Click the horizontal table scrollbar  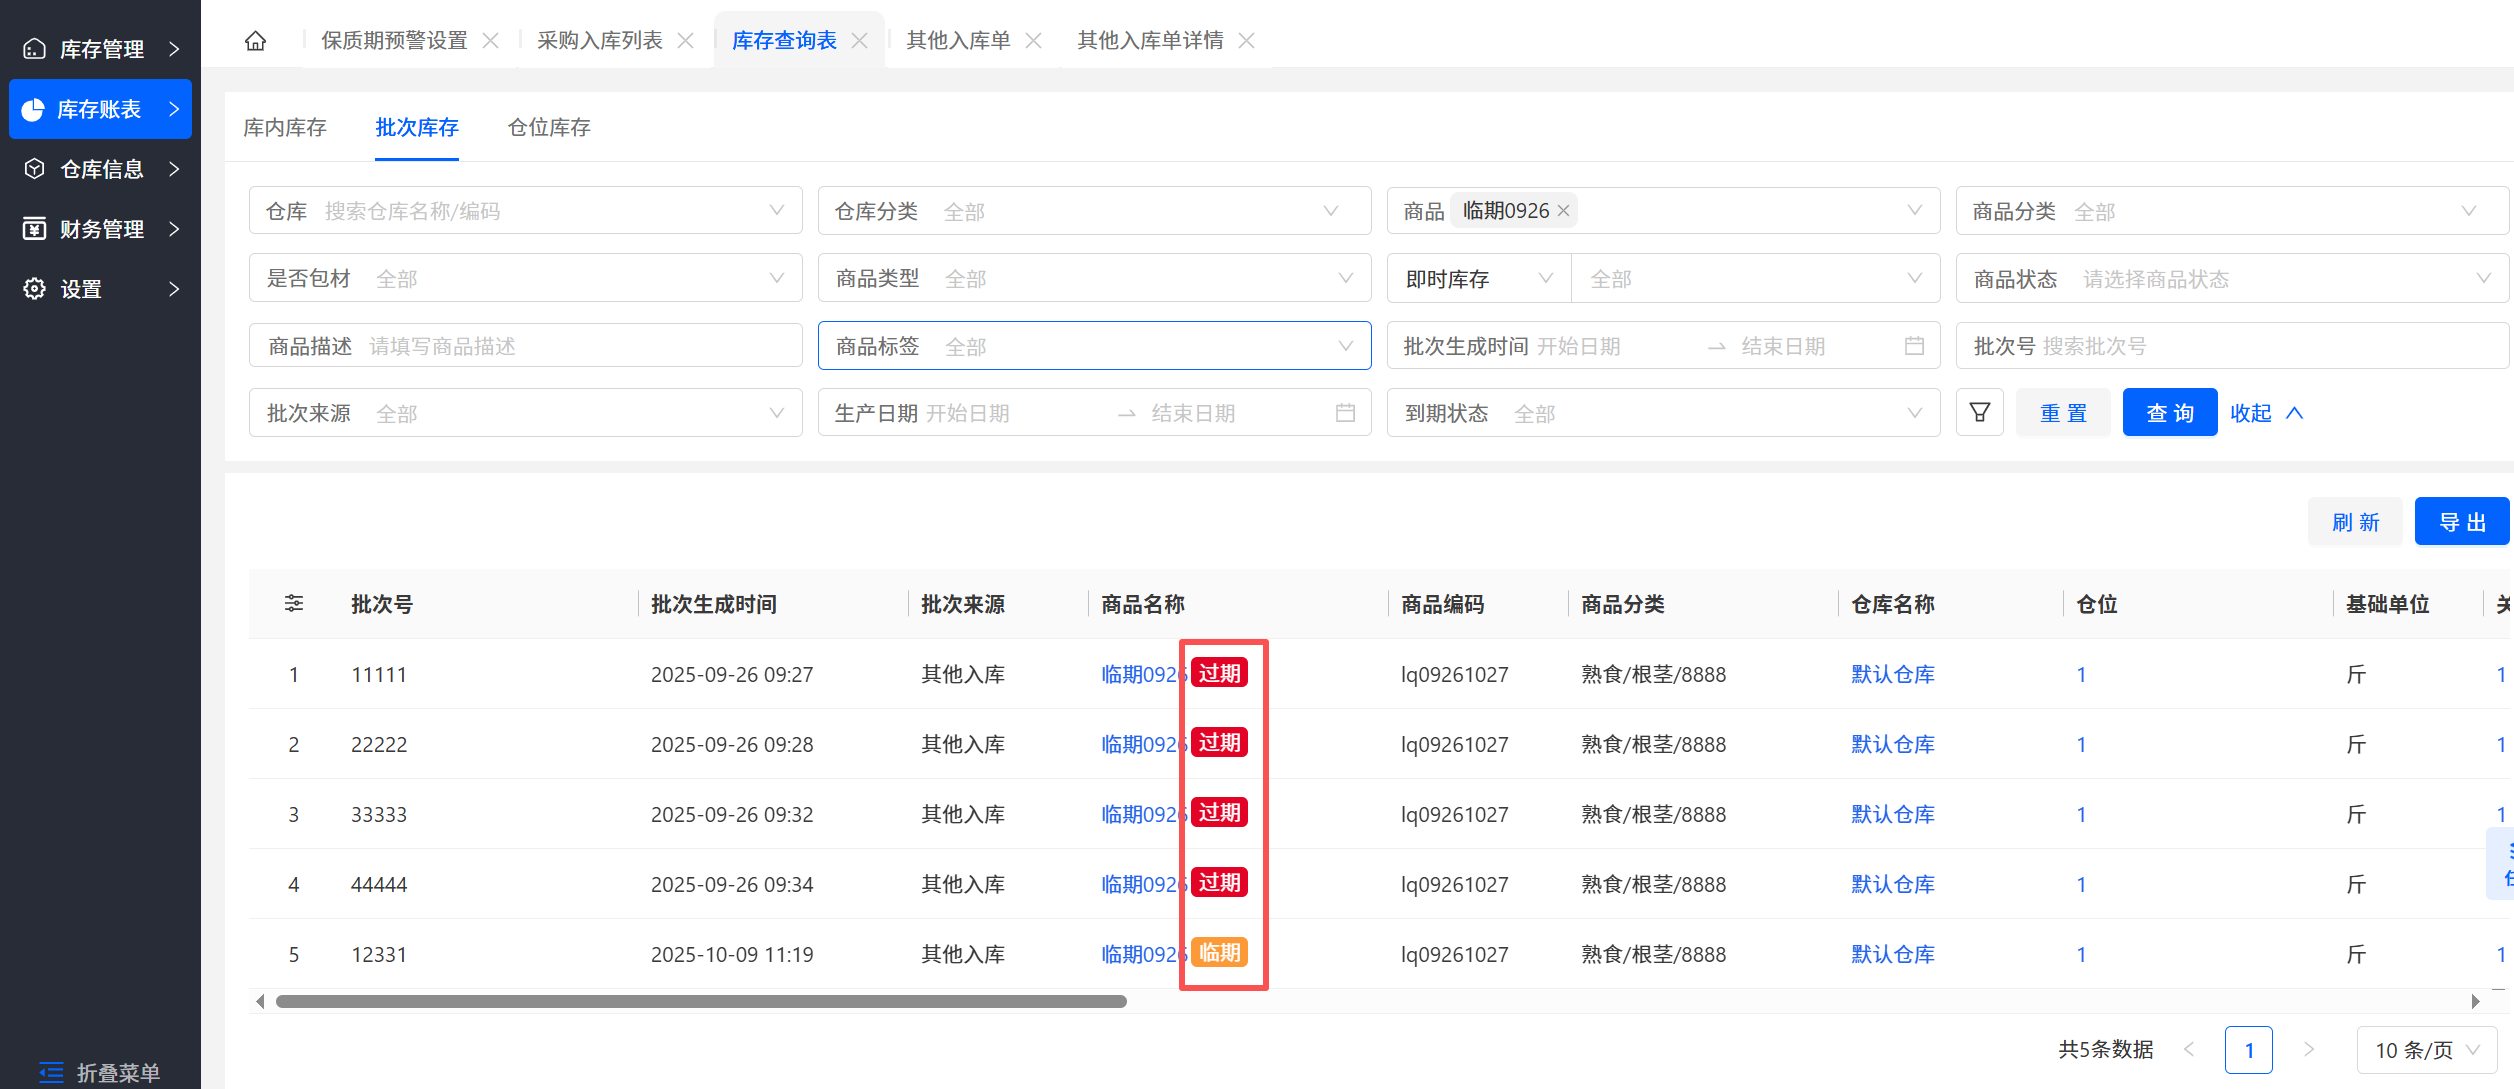(700, 1001)
